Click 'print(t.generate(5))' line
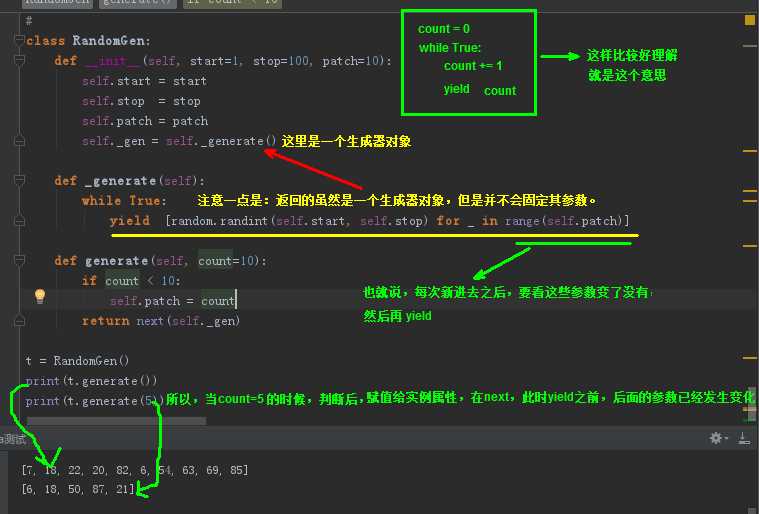 [x=94, y=401]
